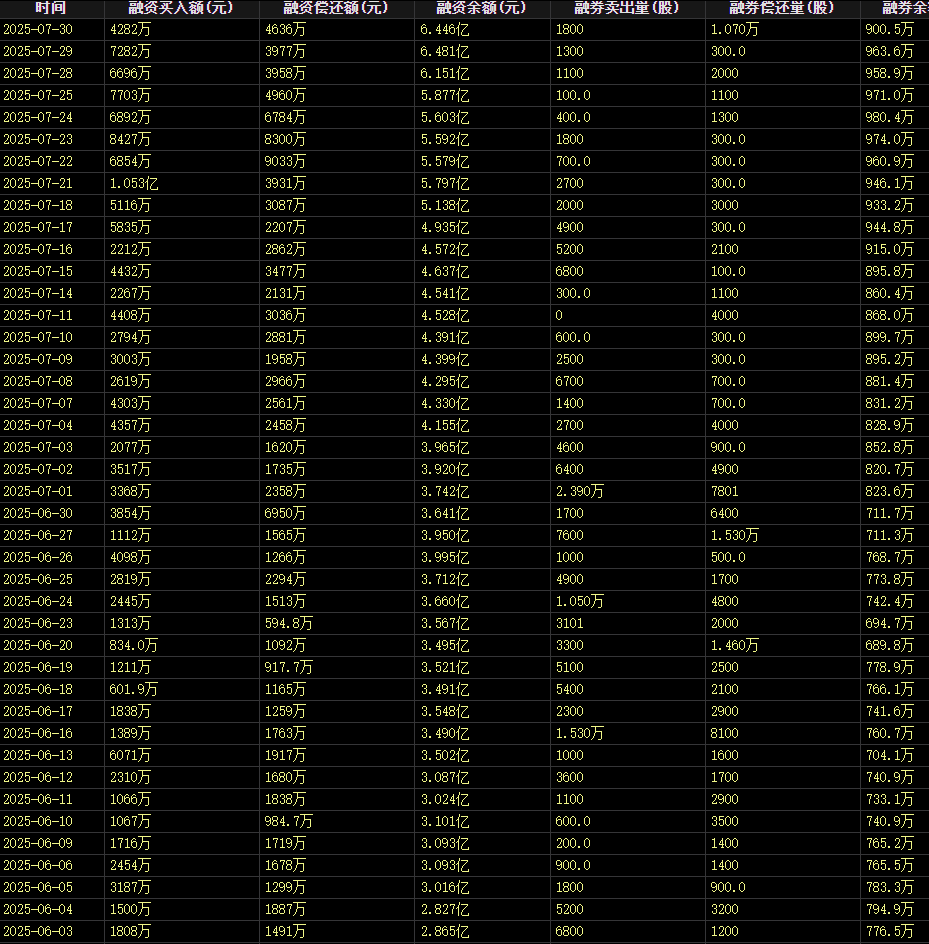Click the 4636万 repayment cell
Viewport: 929px width, 944px height.
pos(285,30)
